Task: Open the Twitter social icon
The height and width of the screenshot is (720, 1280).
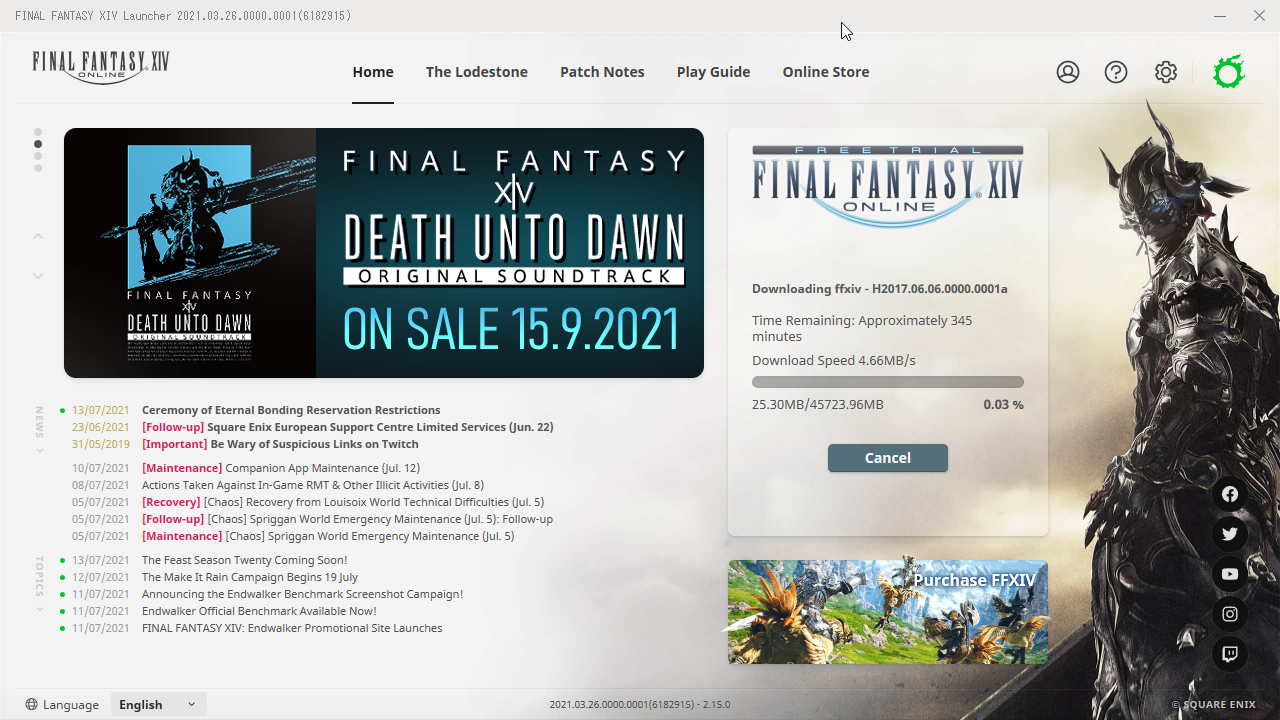Action: (x=1229, y=533)
